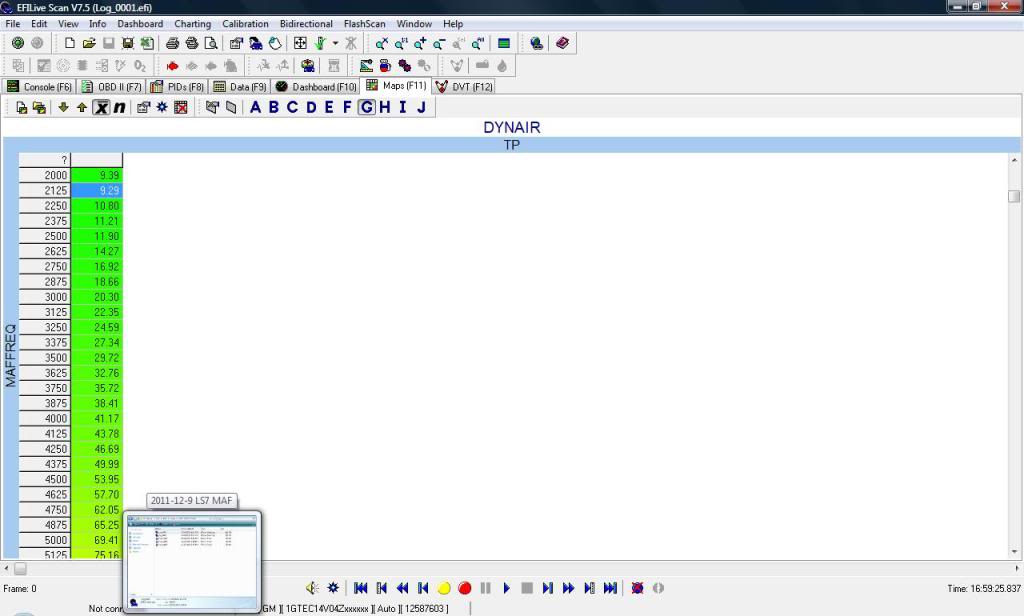This screenshot has height=616, width=1024.
Task: Export to Excel icon in toolbar
Action: tap(148, 43)
